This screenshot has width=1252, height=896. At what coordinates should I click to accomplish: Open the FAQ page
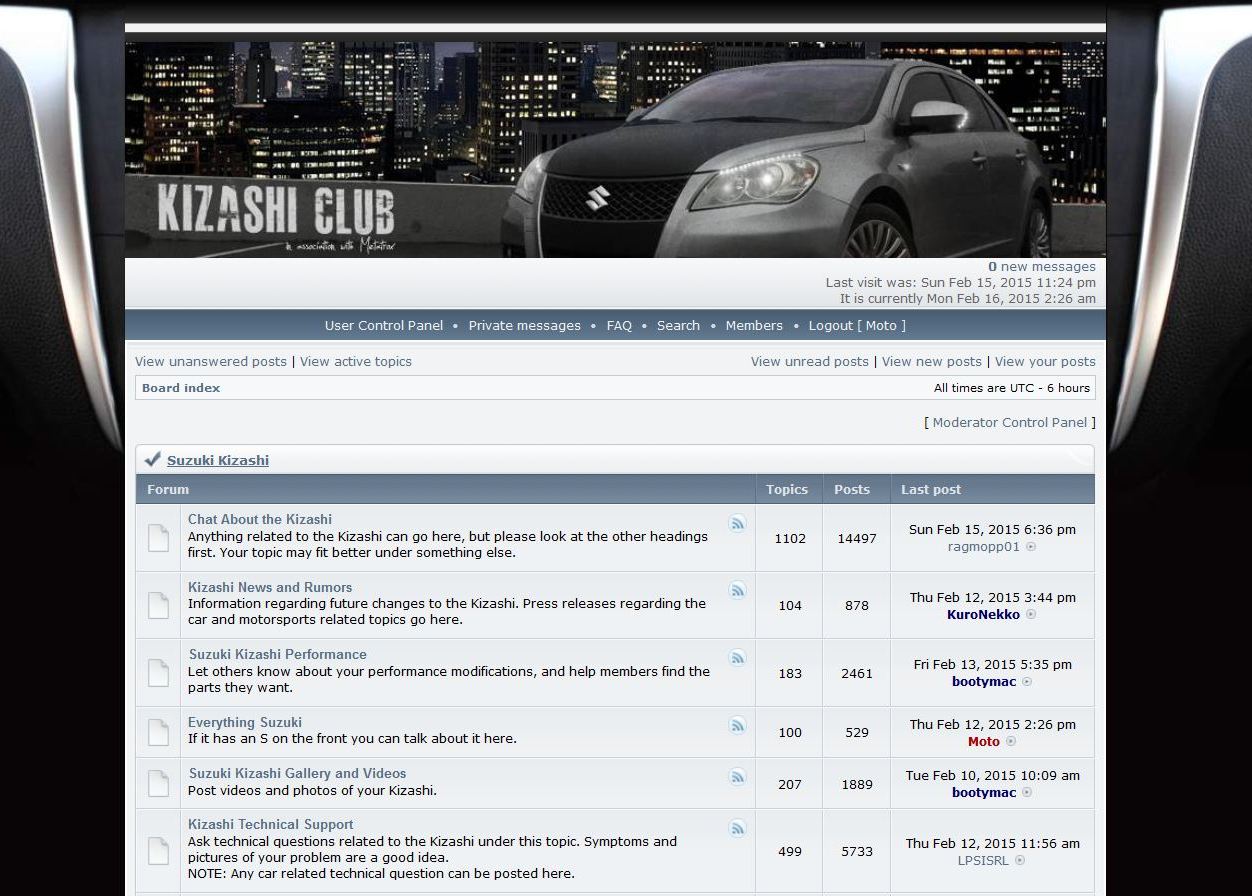point(619,325)
